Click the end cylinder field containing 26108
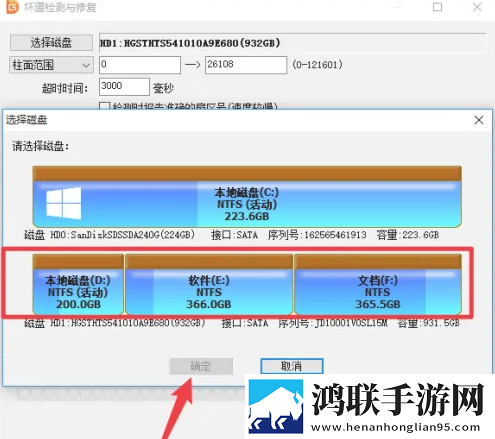 pos(246,65)
